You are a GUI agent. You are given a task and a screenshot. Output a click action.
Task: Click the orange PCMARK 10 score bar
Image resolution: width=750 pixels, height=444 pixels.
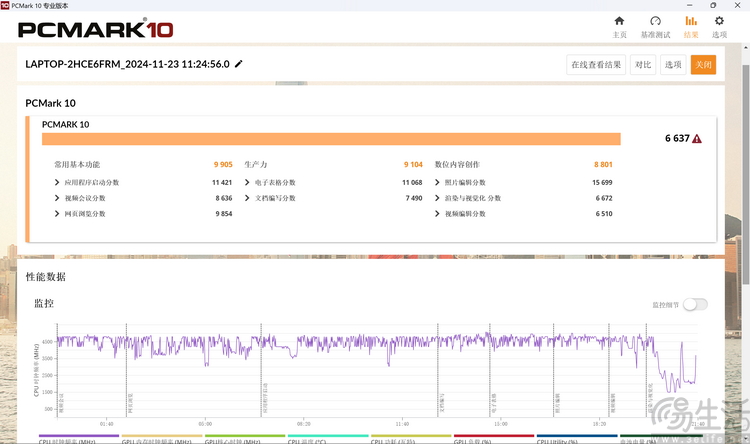(x=331, y=139)
